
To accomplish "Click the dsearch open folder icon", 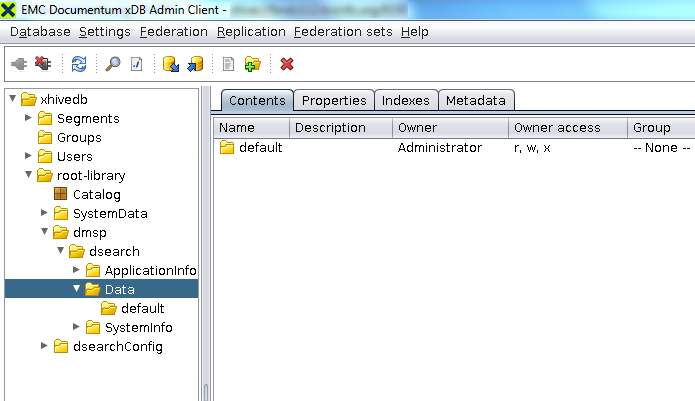I will pos(77,251).
